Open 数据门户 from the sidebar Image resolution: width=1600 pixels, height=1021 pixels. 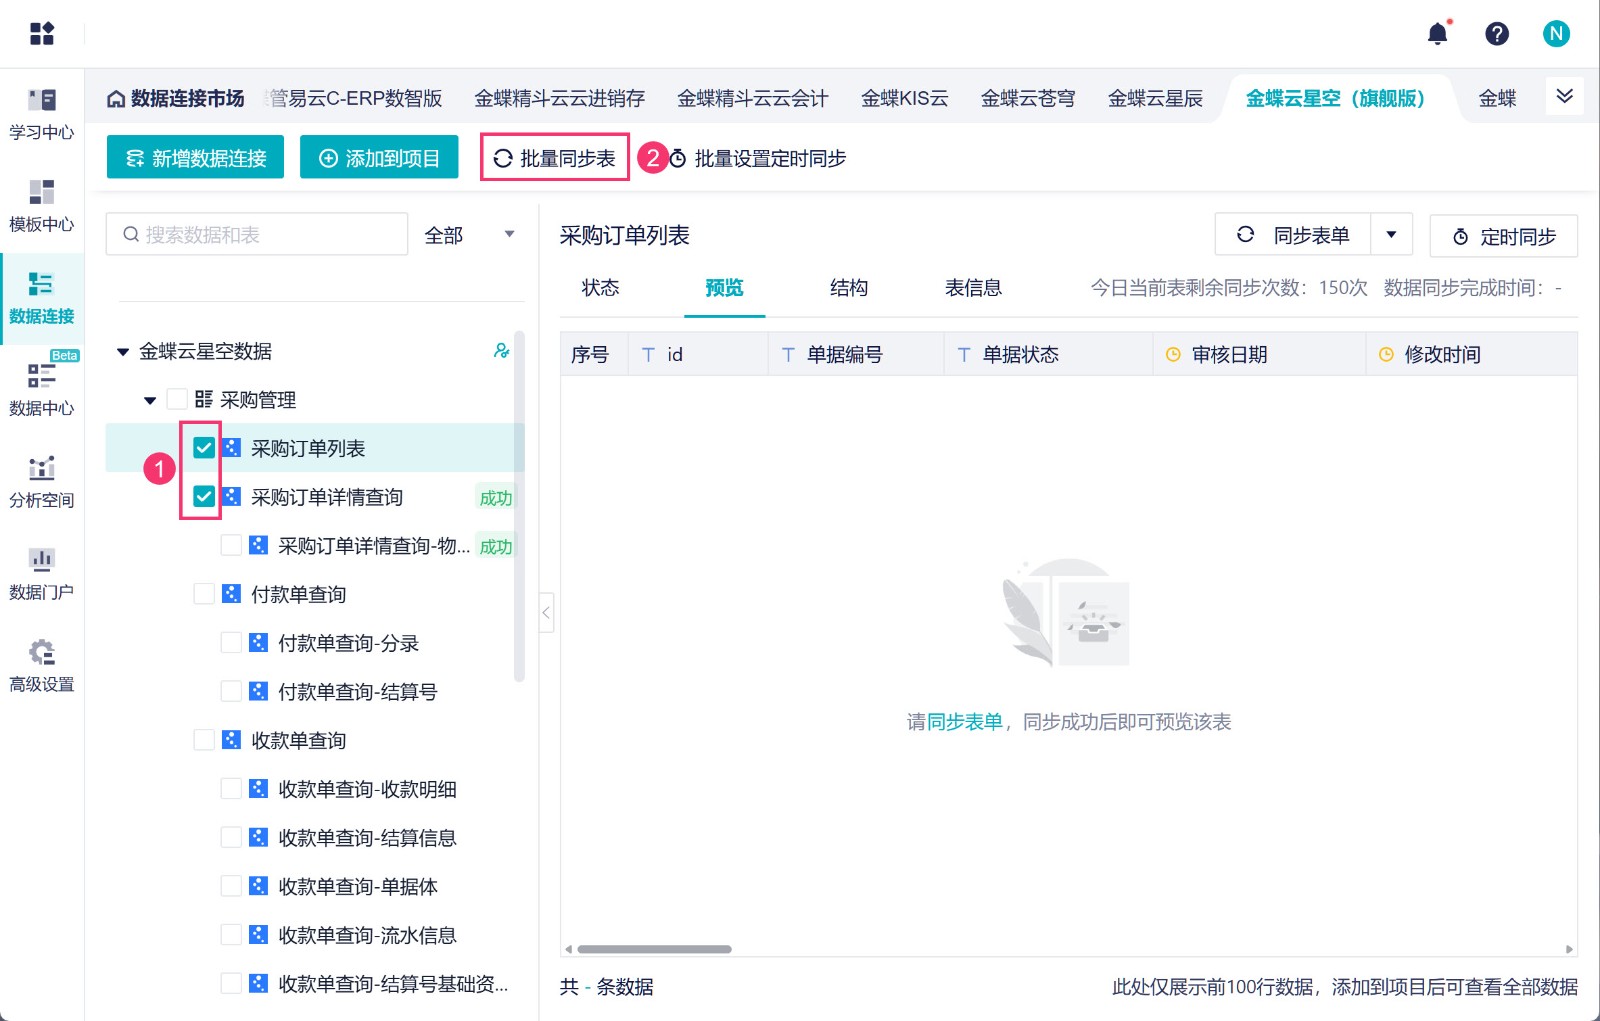42,574
